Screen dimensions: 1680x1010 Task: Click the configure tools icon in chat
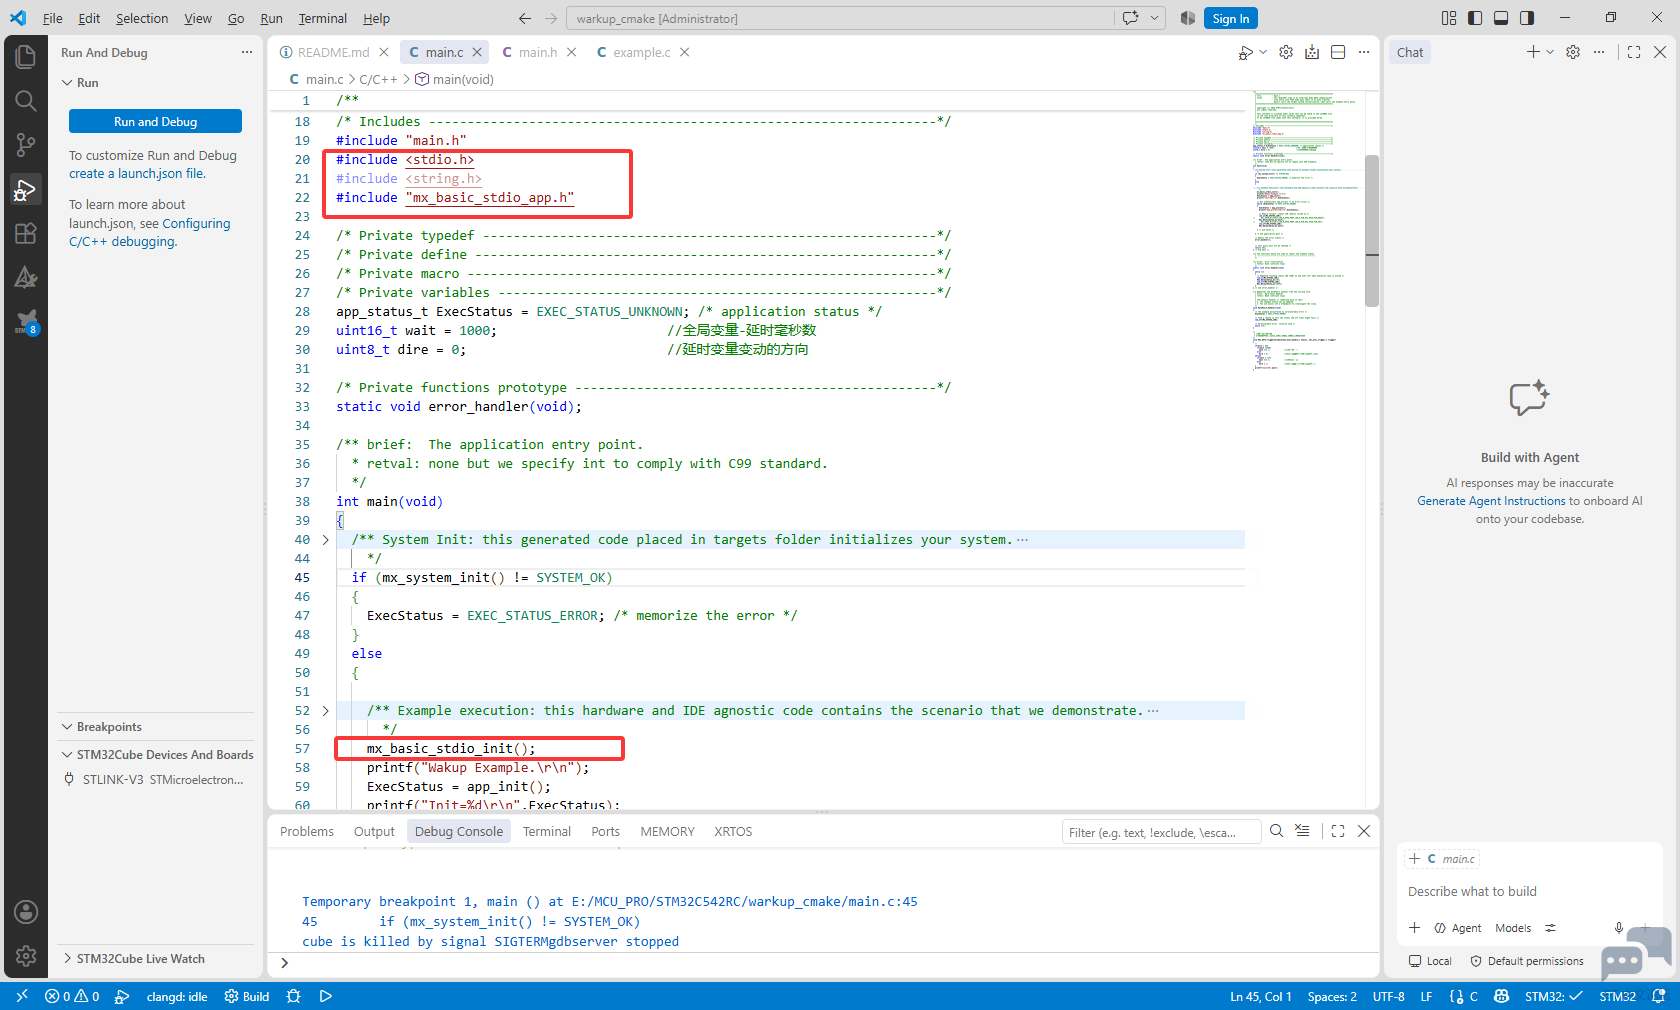click(1550, 928)
